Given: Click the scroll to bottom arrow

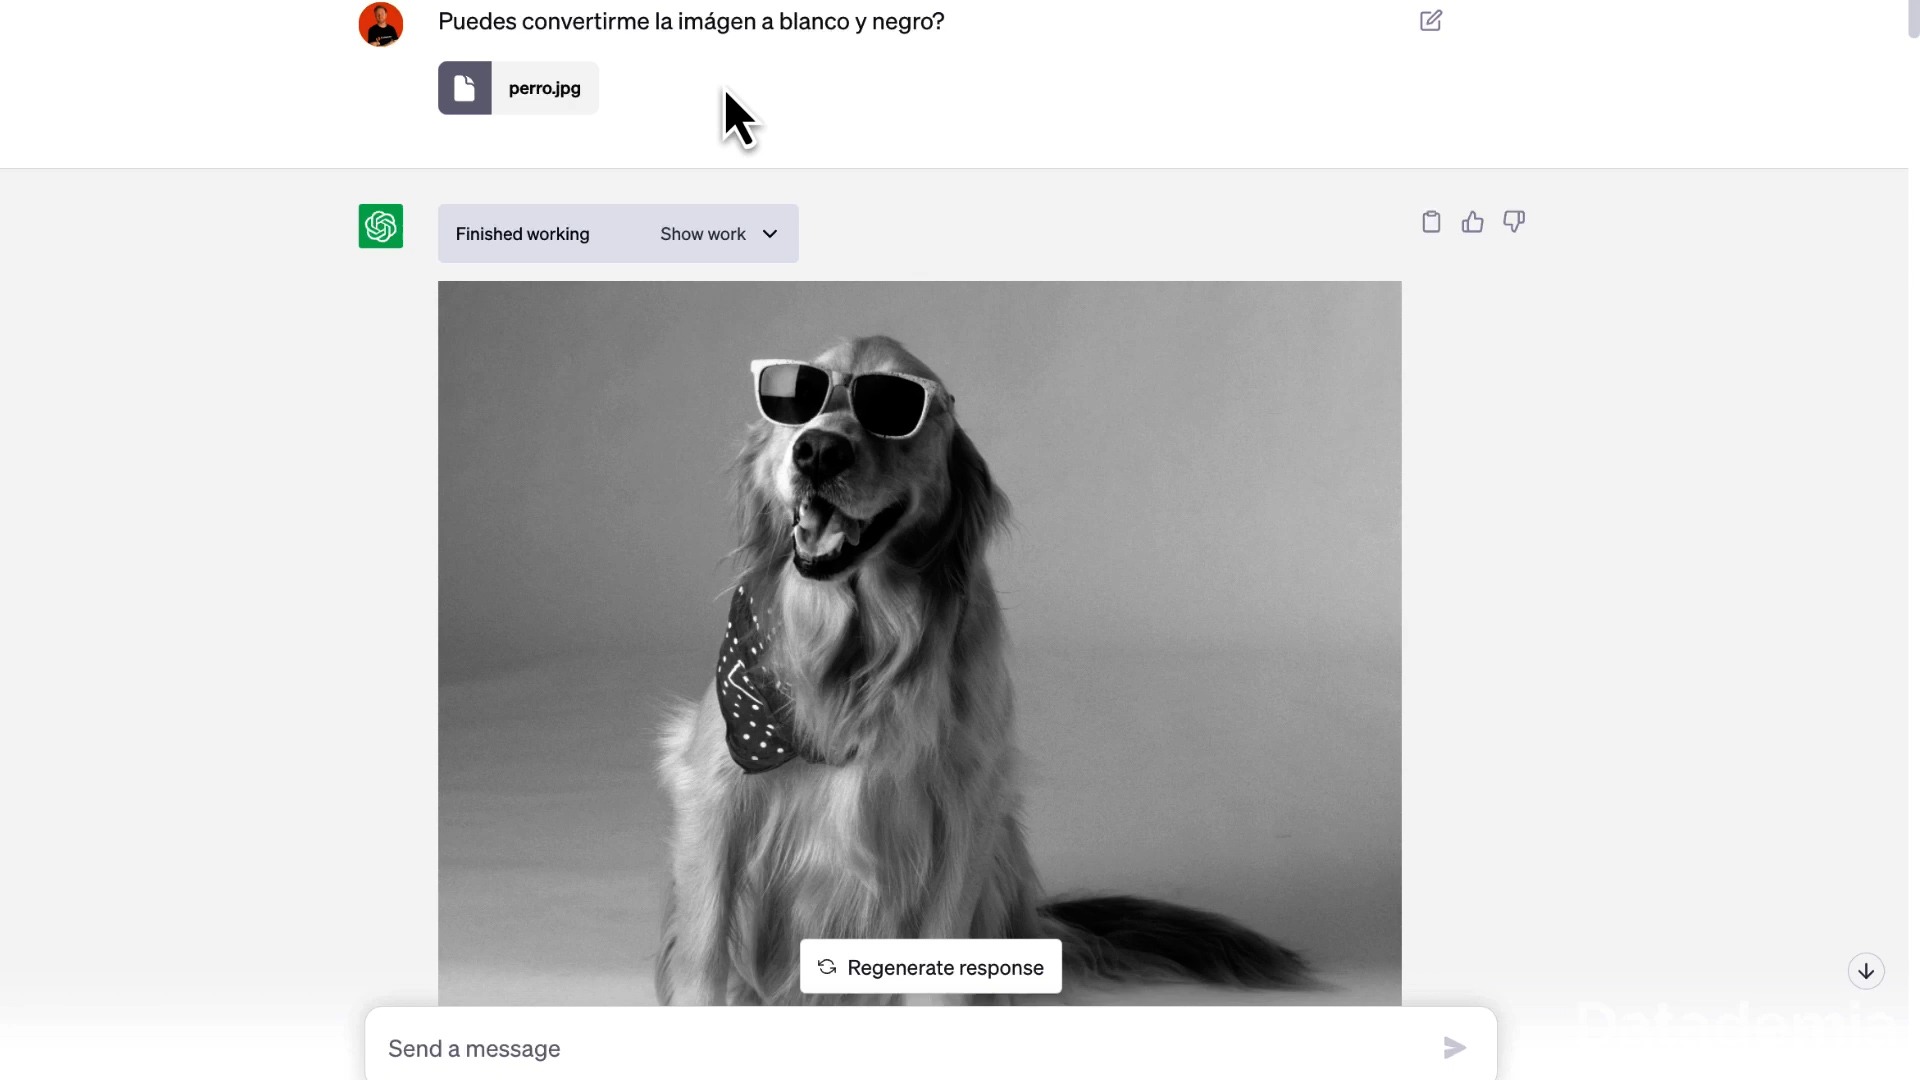Looking at the screenshot, I should (1865, 971).
